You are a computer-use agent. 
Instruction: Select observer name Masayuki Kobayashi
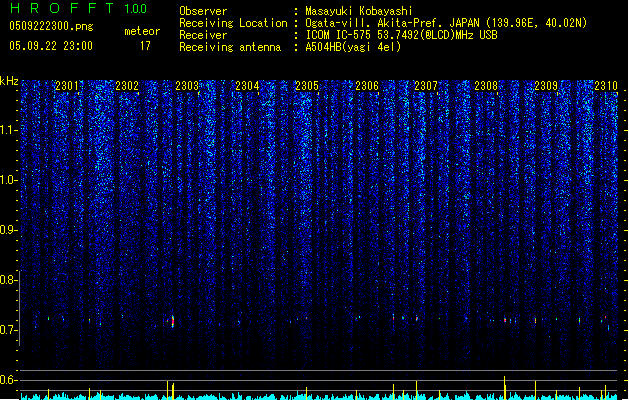[359, 11]
